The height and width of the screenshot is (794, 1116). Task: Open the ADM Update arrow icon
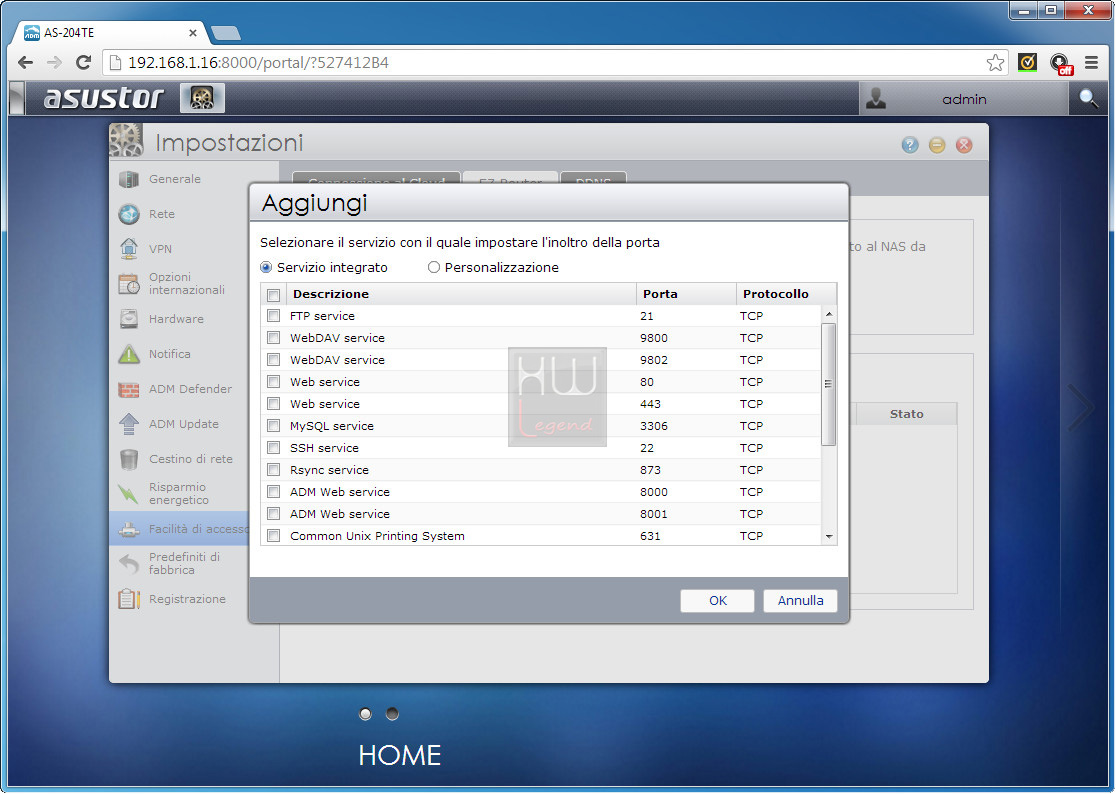coord(129,424)
